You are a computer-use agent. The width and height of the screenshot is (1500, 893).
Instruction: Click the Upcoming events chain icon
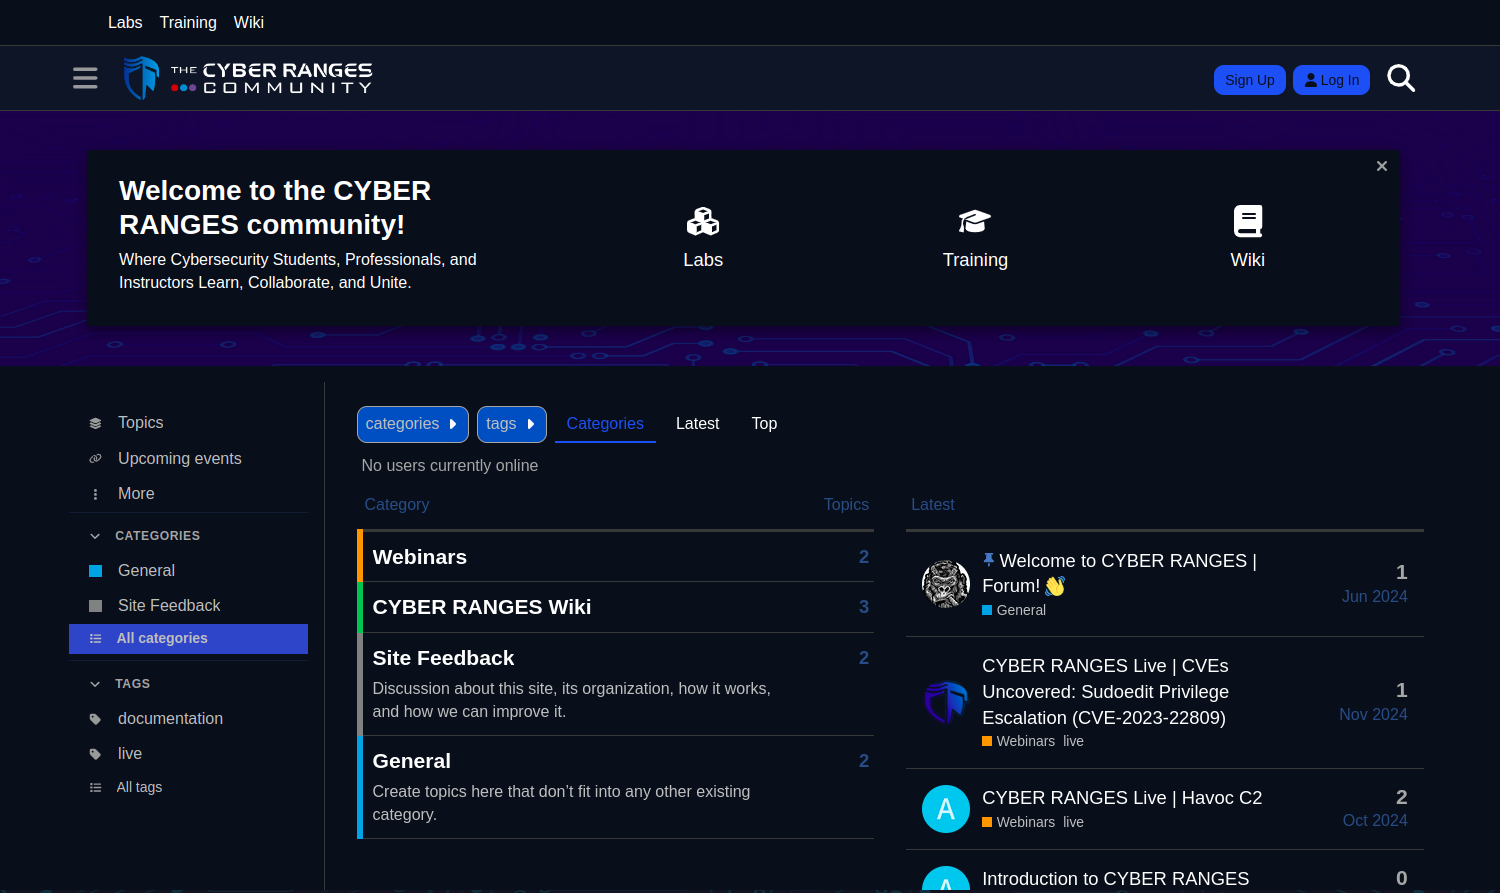[x=95, y=458]
